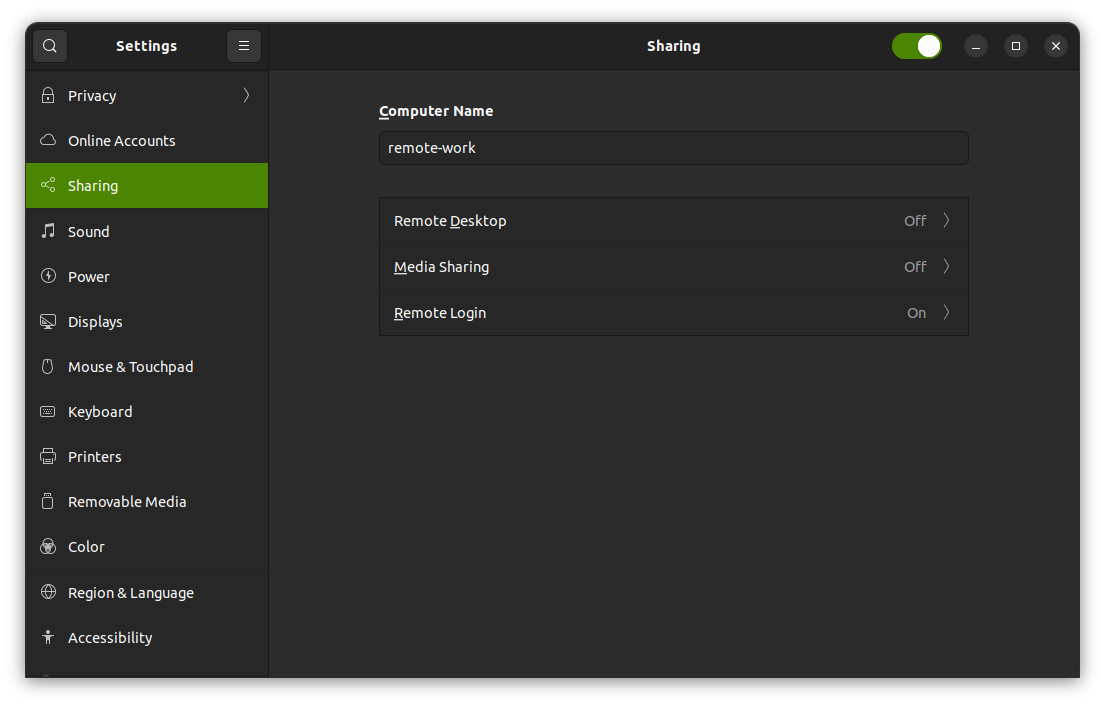Image resolution: width=1105 pixels, height=706 pixels.
Task: Click the Sound music note icon
Action: [47, 232]
